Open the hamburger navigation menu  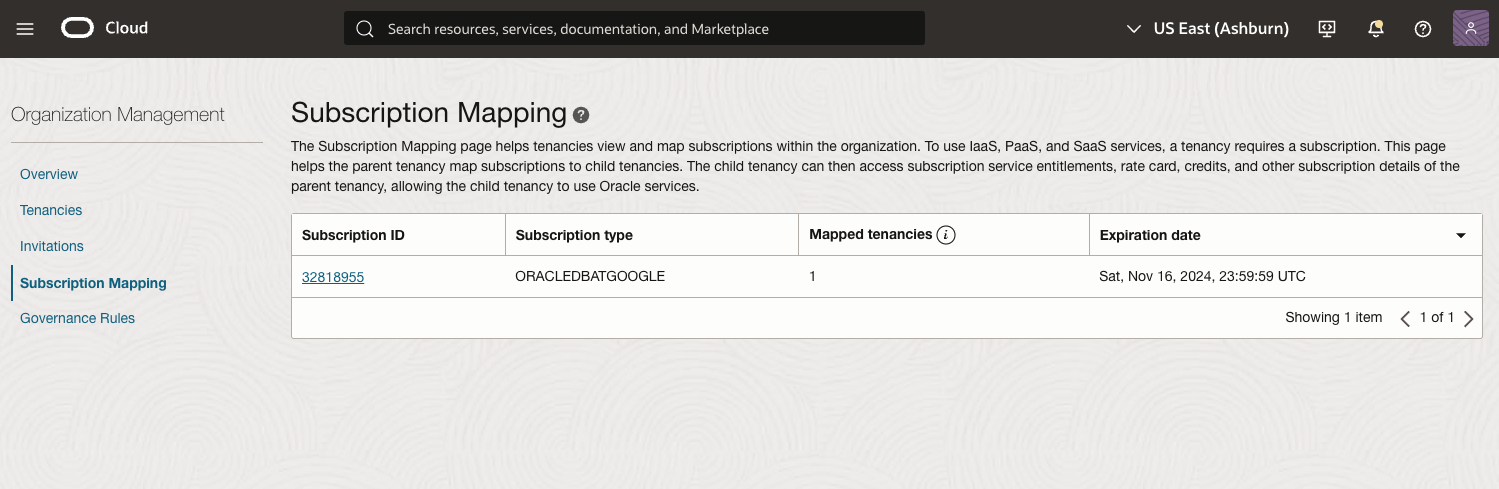(x=25, y=29)
